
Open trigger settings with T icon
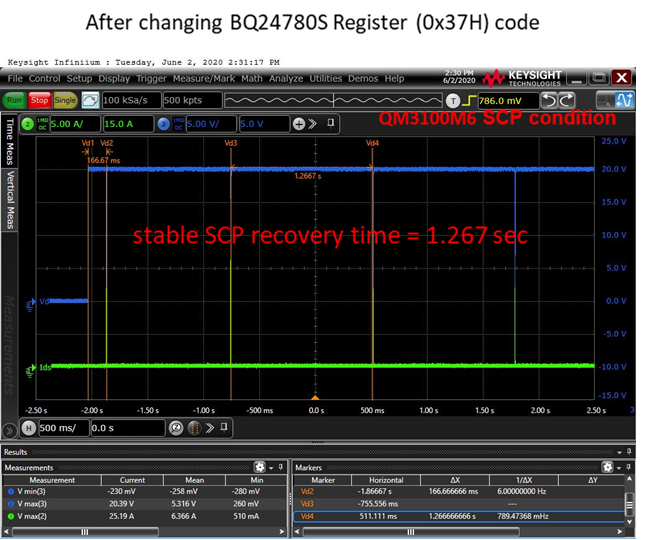tap(453, 101)
